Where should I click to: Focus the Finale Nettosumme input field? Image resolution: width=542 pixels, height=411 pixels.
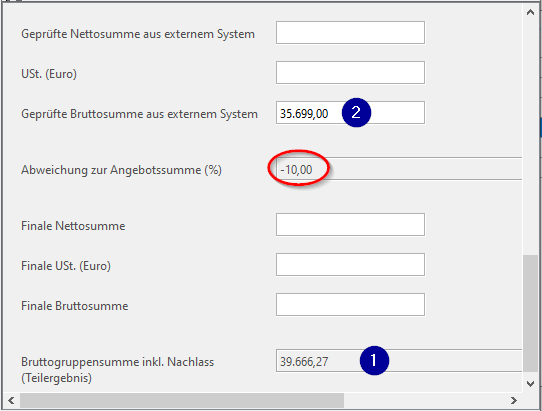point(350,224)
